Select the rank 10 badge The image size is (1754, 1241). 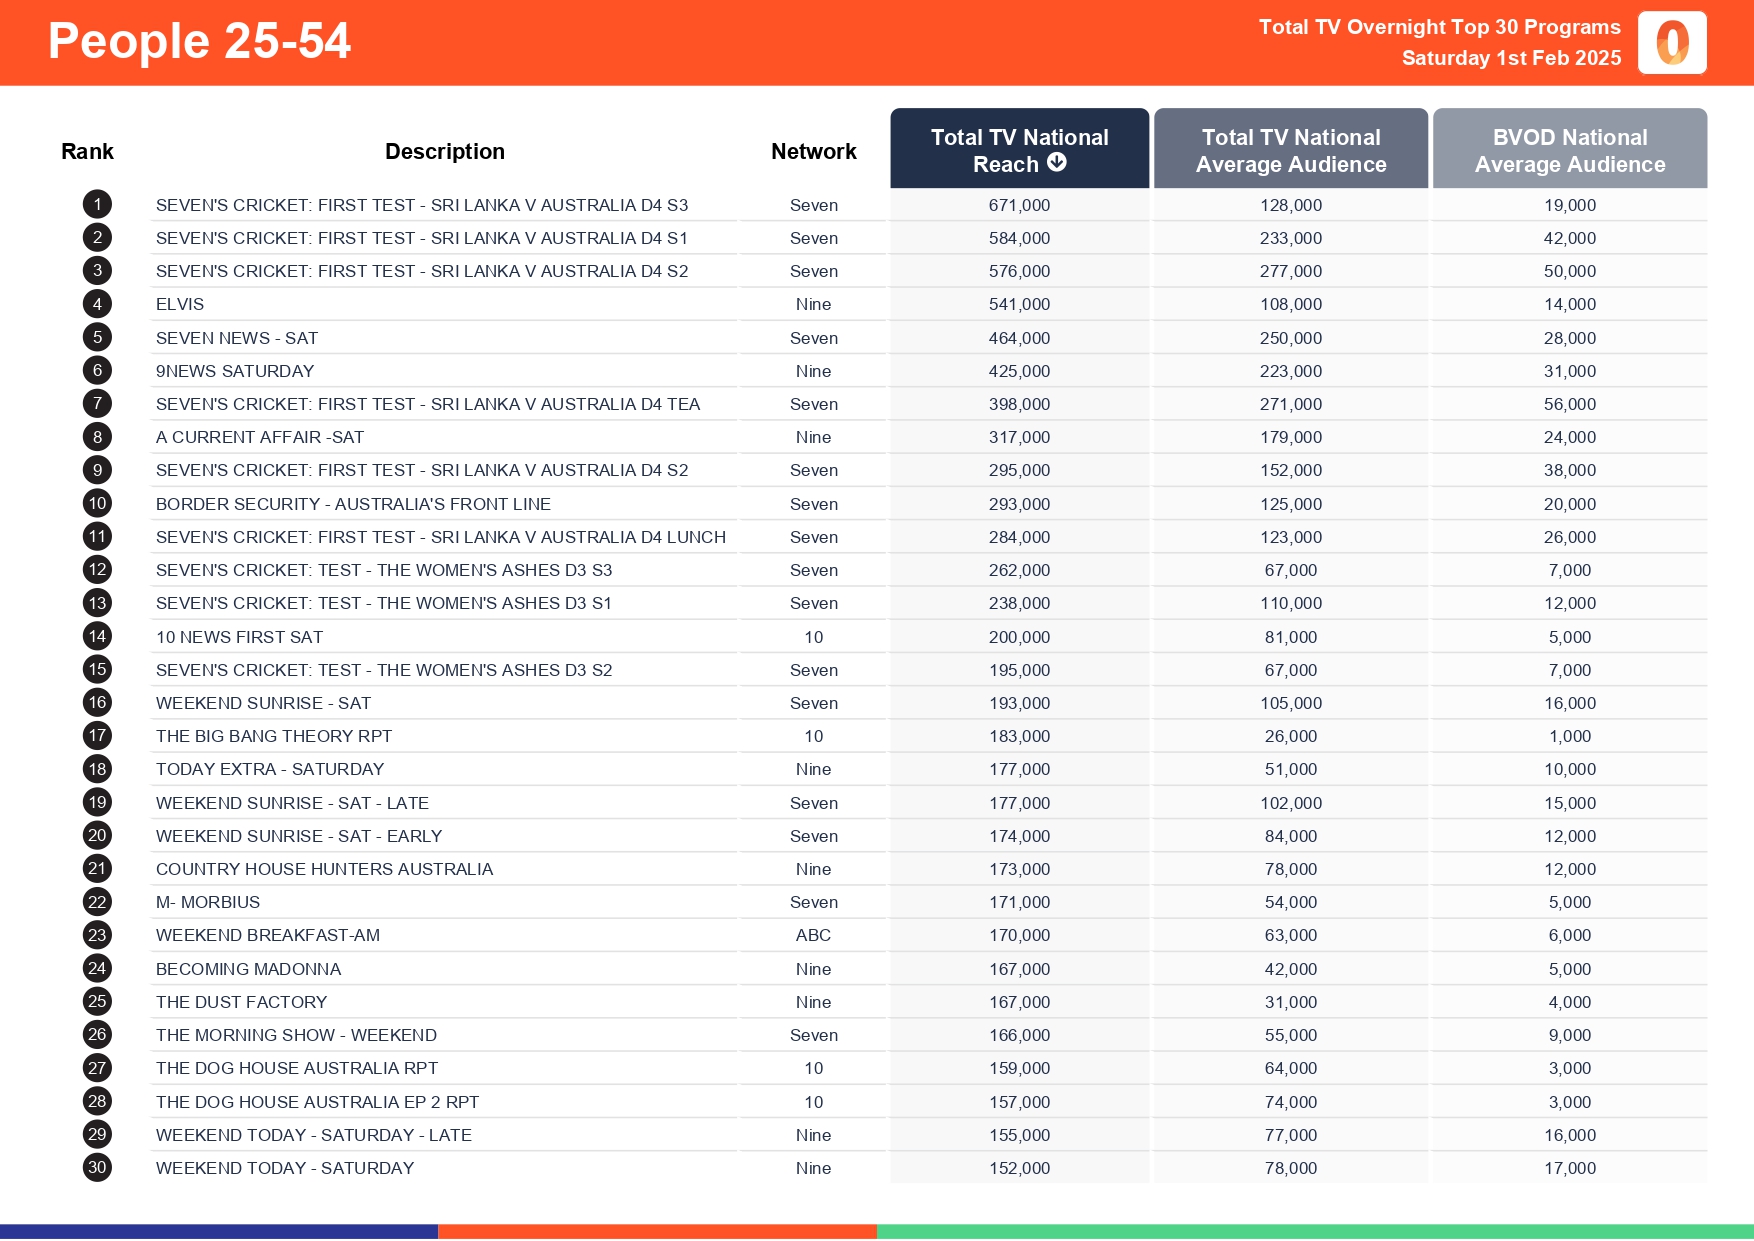click(97, 504)
